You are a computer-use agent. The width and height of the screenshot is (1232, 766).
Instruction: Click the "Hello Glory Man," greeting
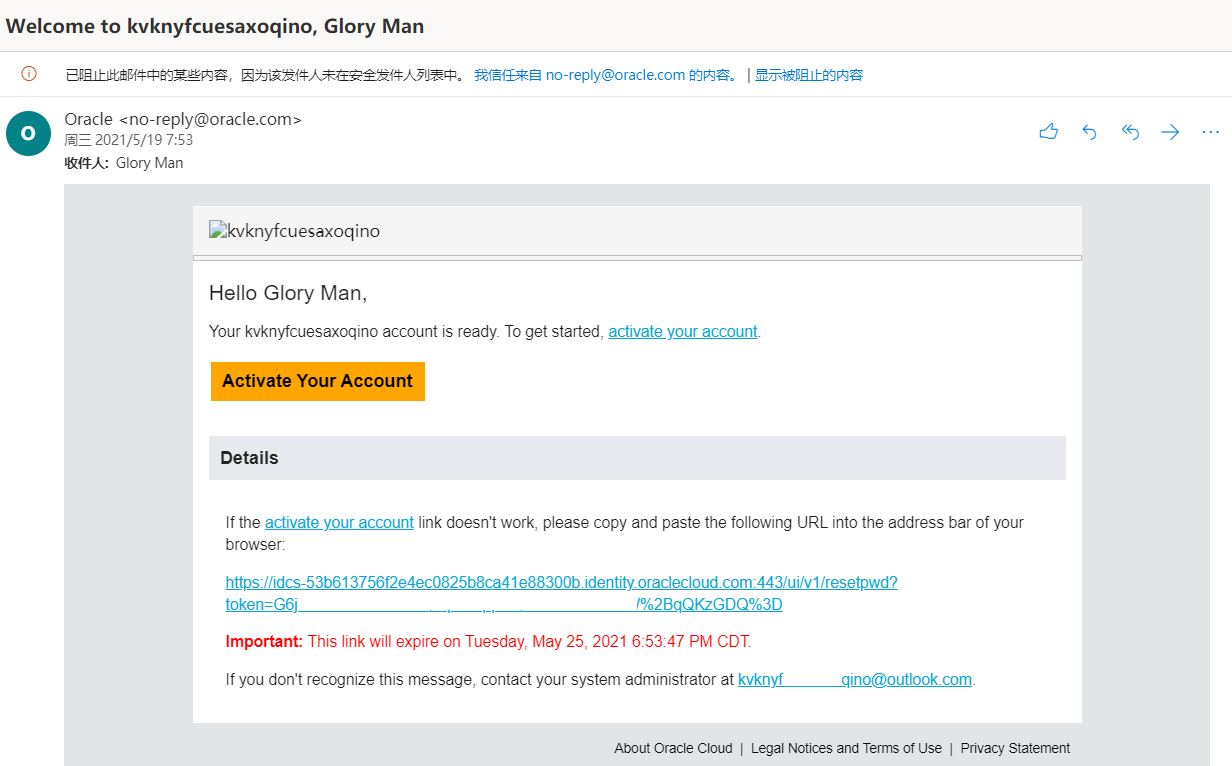288,293
